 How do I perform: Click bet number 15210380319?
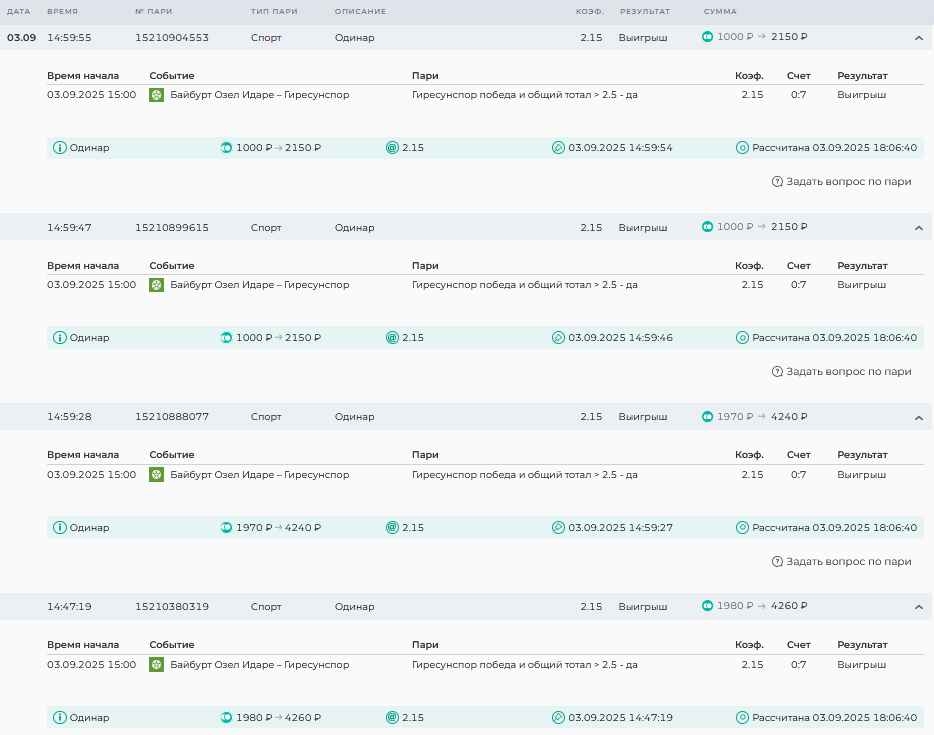172,607
